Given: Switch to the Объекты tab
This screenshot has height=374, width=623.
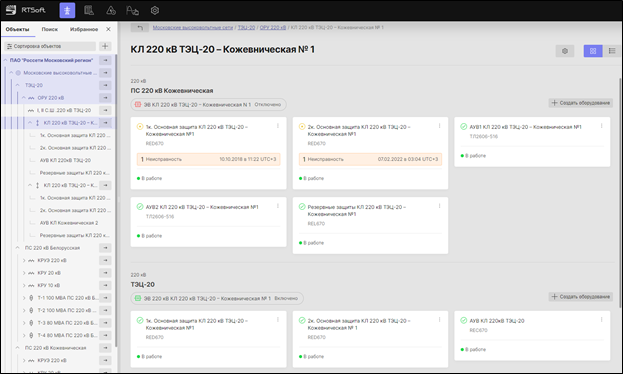Looking at the screenshot, I should [x=17, y=29].
